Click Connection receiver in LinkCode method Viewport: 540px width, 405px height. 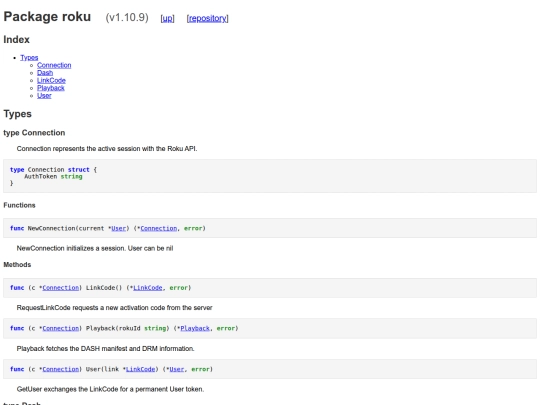(61, 288)
